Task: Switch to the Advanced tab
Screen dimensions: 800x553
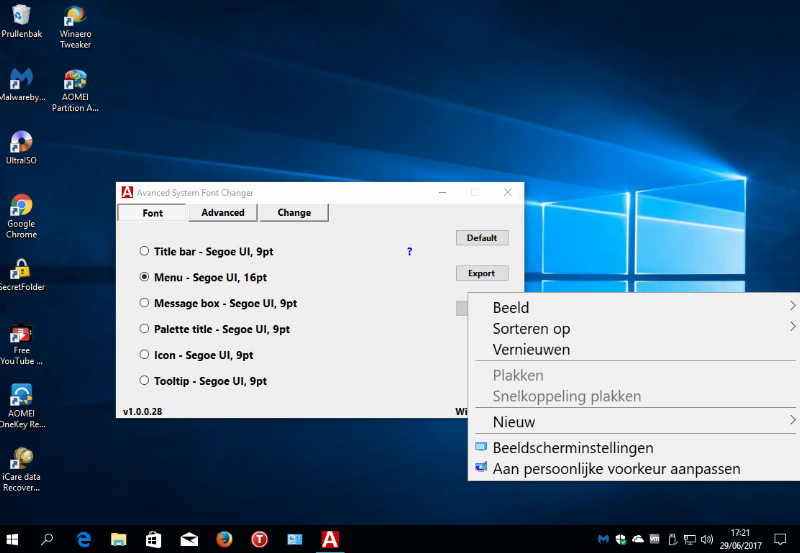Action: coord(223,212)
